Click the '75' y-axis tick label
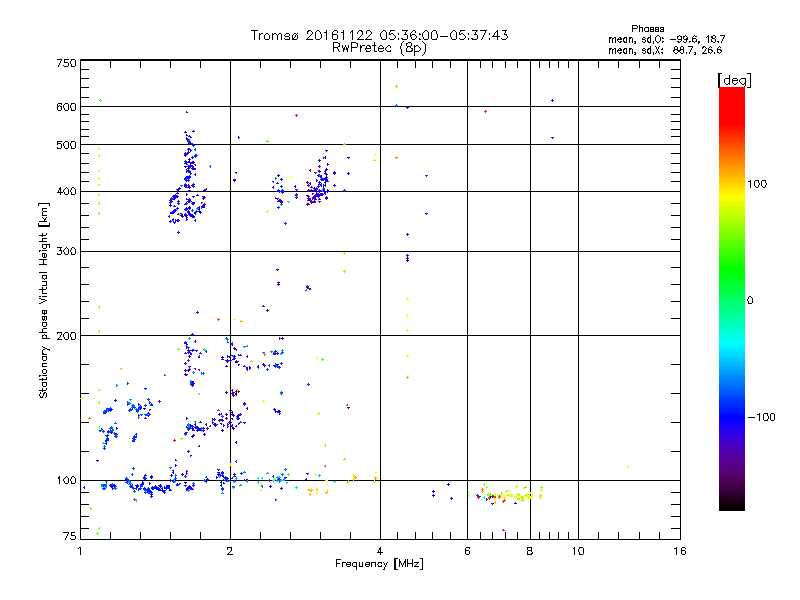The height and width of the screenshot is (600, 800). [70, 536]
